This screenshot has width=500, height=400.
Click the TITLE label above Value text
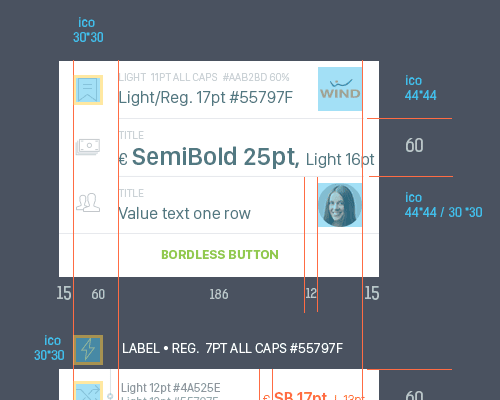click(x=131, y=193)
